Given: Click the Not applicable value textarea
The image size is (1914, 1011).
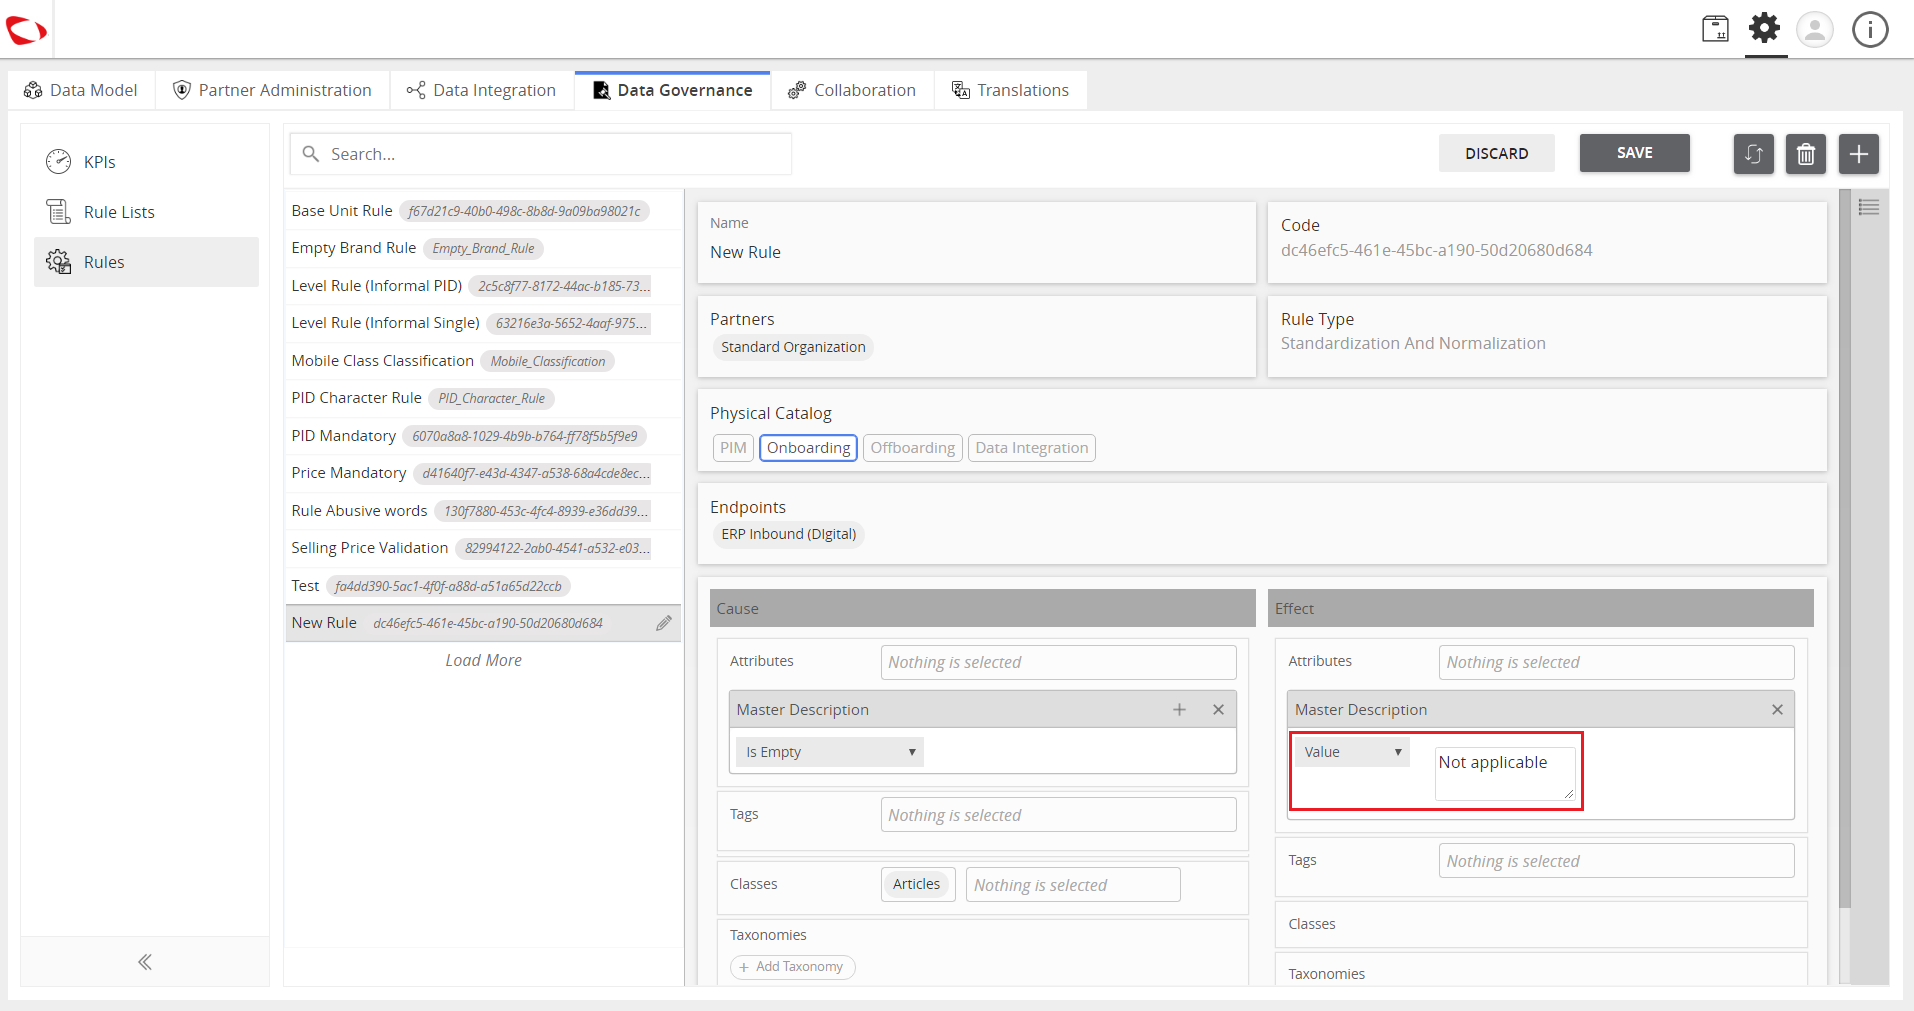Looking at the screenshot, I should 1505,773.
